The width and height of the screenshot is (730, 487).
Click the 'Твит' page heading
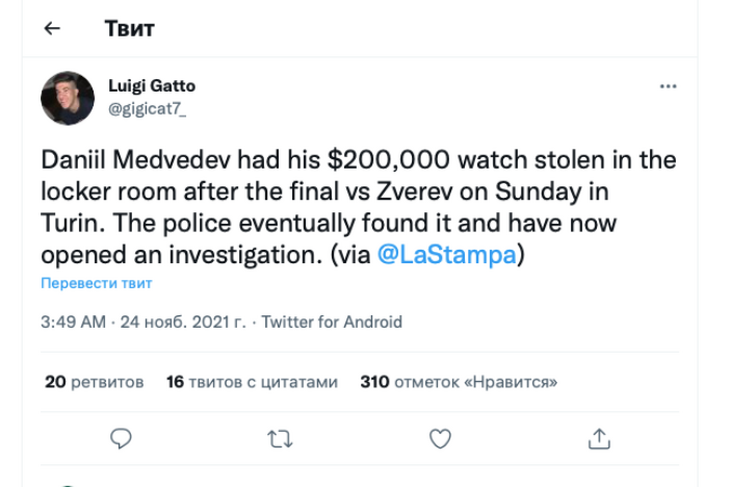[x=129, y=28]
